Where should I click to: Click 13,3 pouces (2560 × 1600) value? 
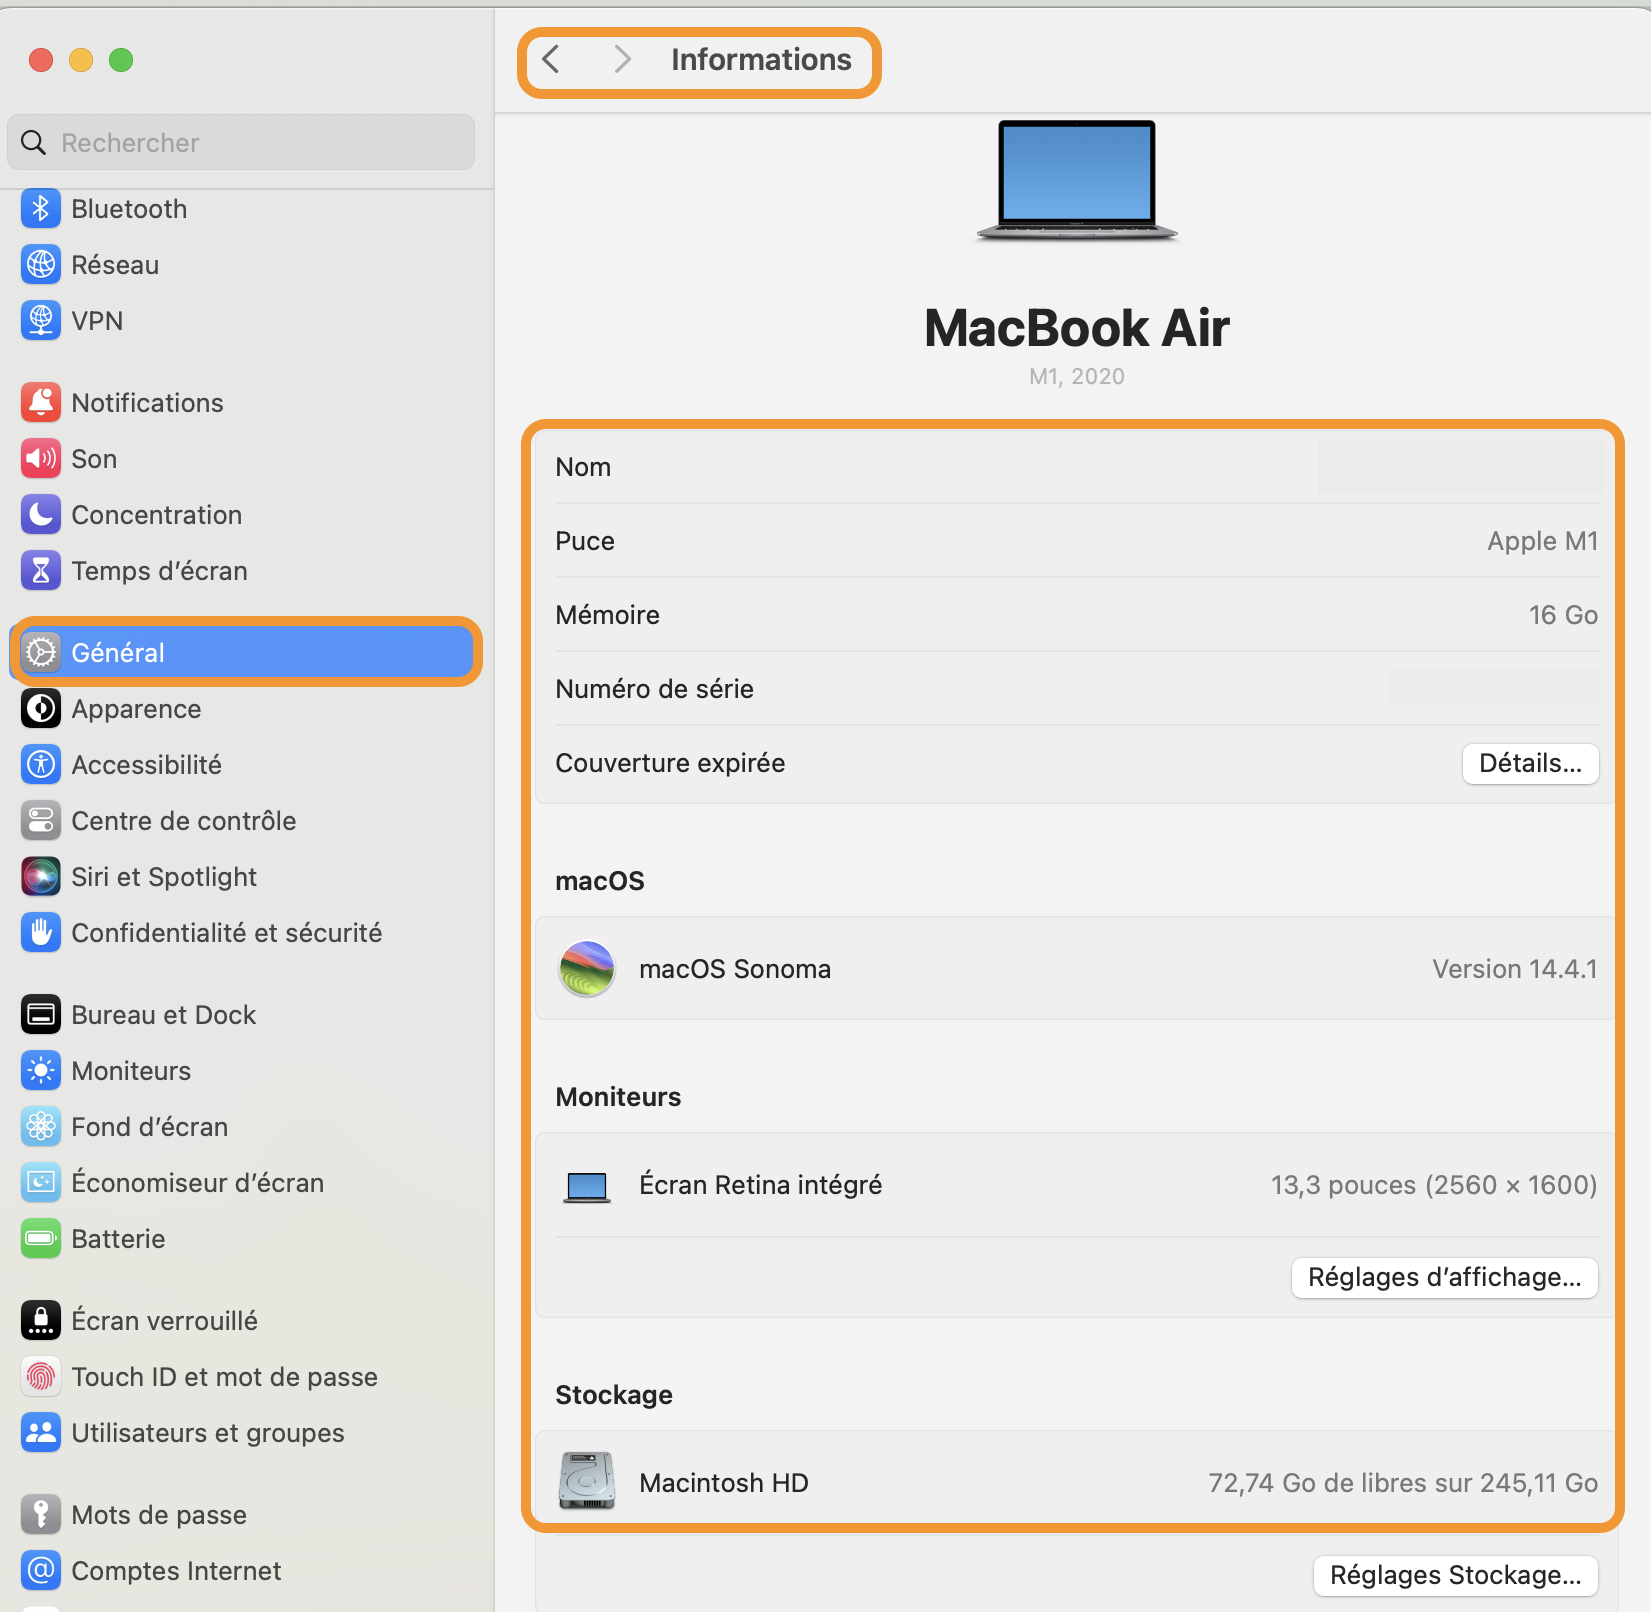1434,1185
